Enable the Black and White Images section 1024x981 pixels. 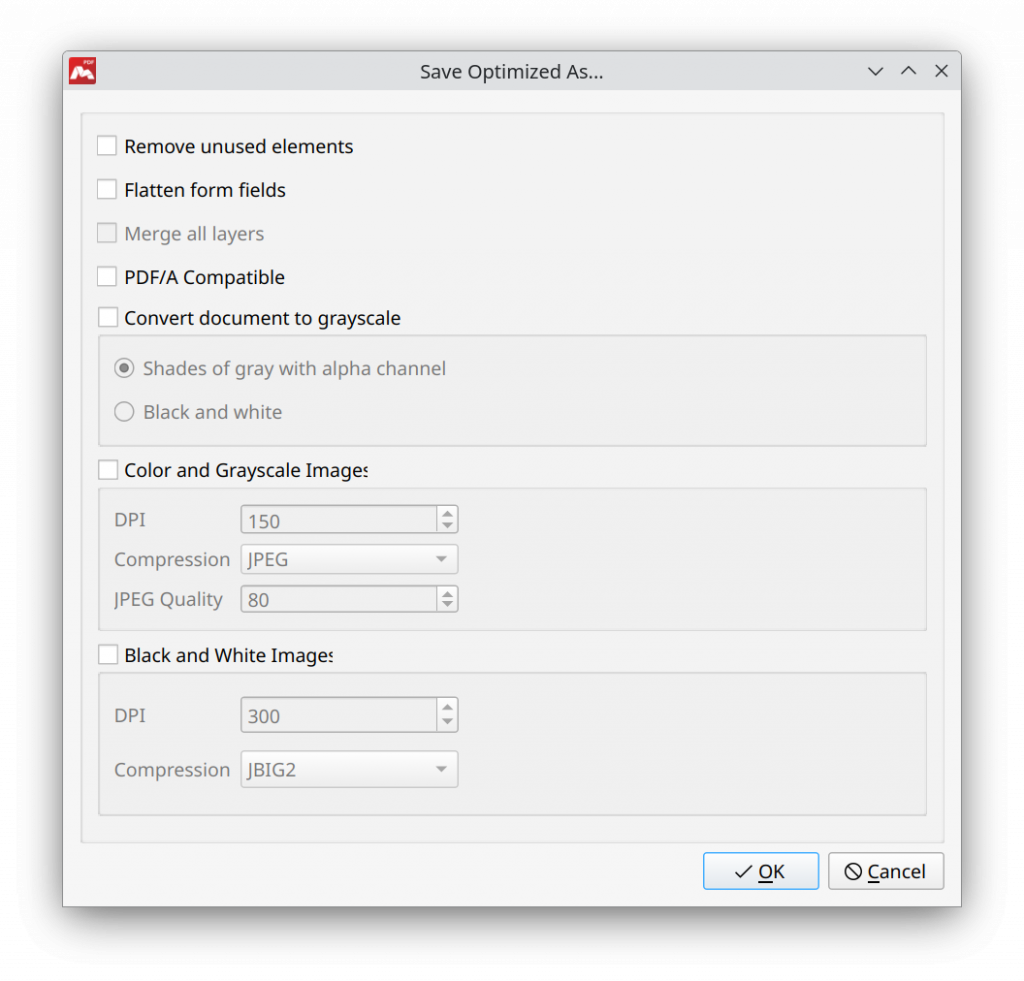[x=107, y=654]
